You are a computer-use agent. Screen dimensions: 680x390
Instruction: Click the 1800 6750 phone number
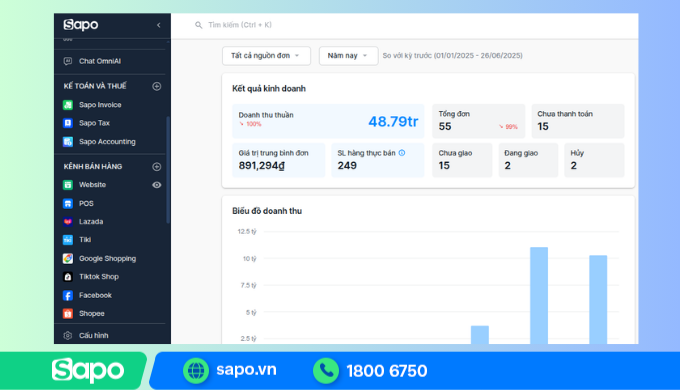coord(387,371)
